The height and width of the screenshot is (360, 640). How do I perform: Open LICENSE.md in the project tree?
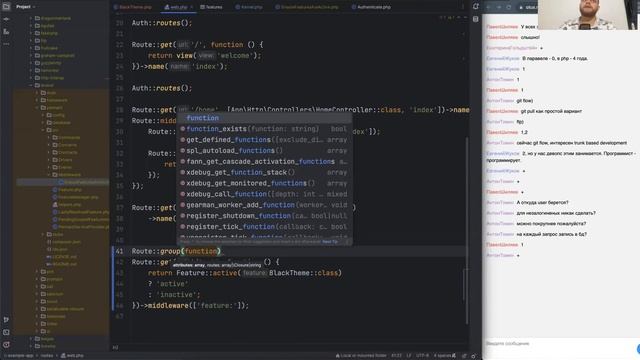coord(62,257)
